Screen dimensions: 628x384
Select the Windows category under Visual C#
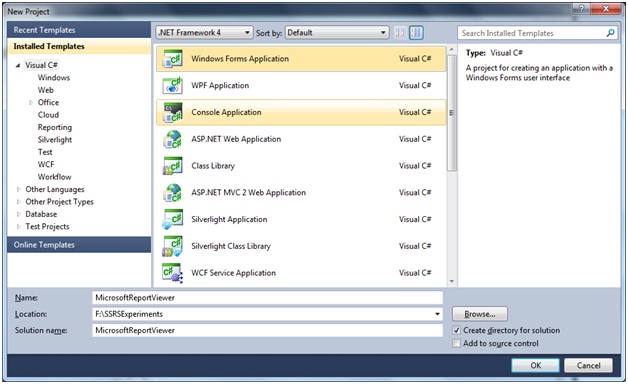[54, 78]
